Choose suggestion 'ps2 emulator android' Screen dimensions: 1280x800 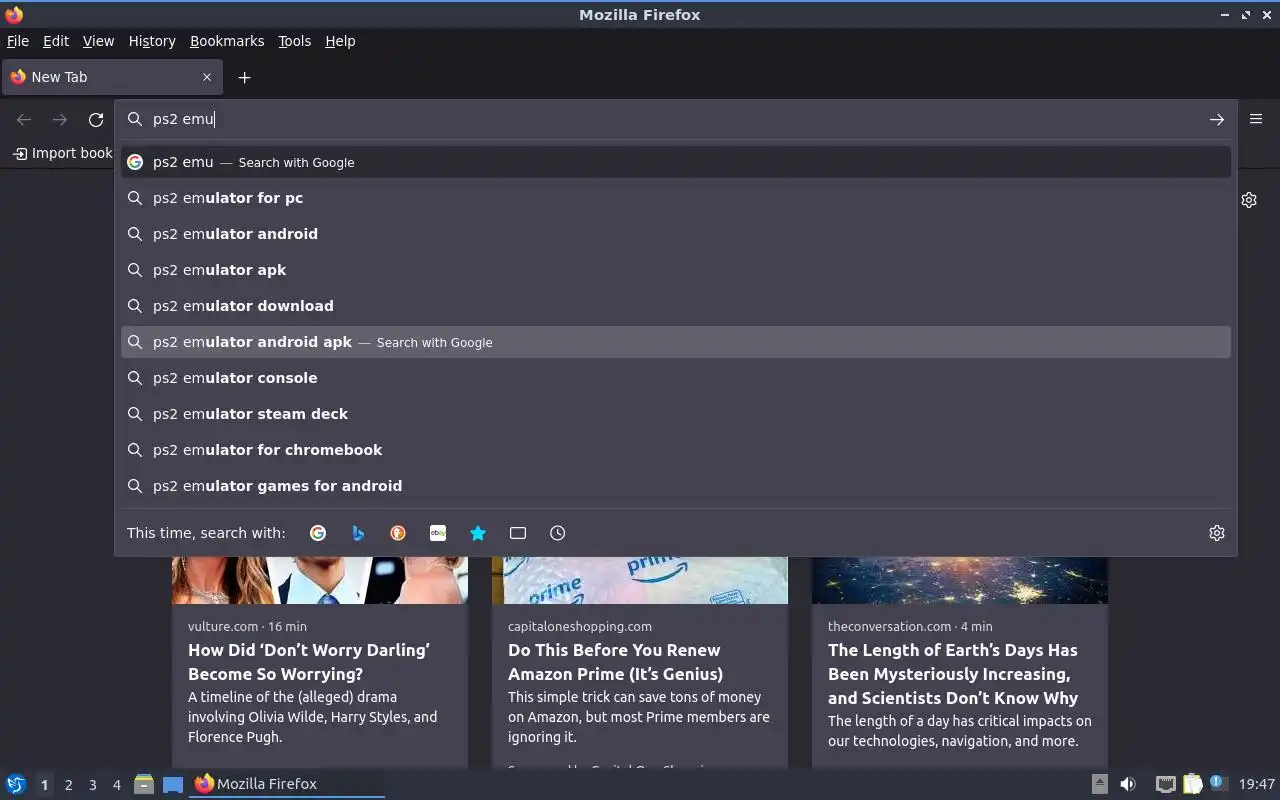pos(676,234)
